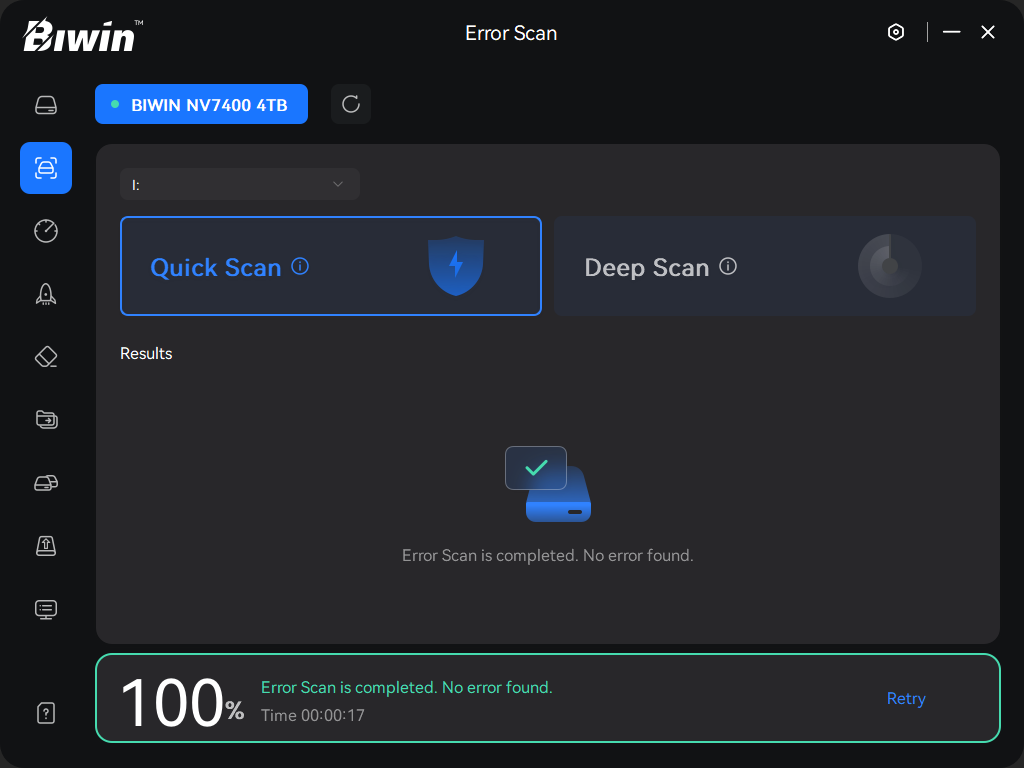Show info tooltip next to Deep Scan
1024x768 pixels.
pos(728,266)
